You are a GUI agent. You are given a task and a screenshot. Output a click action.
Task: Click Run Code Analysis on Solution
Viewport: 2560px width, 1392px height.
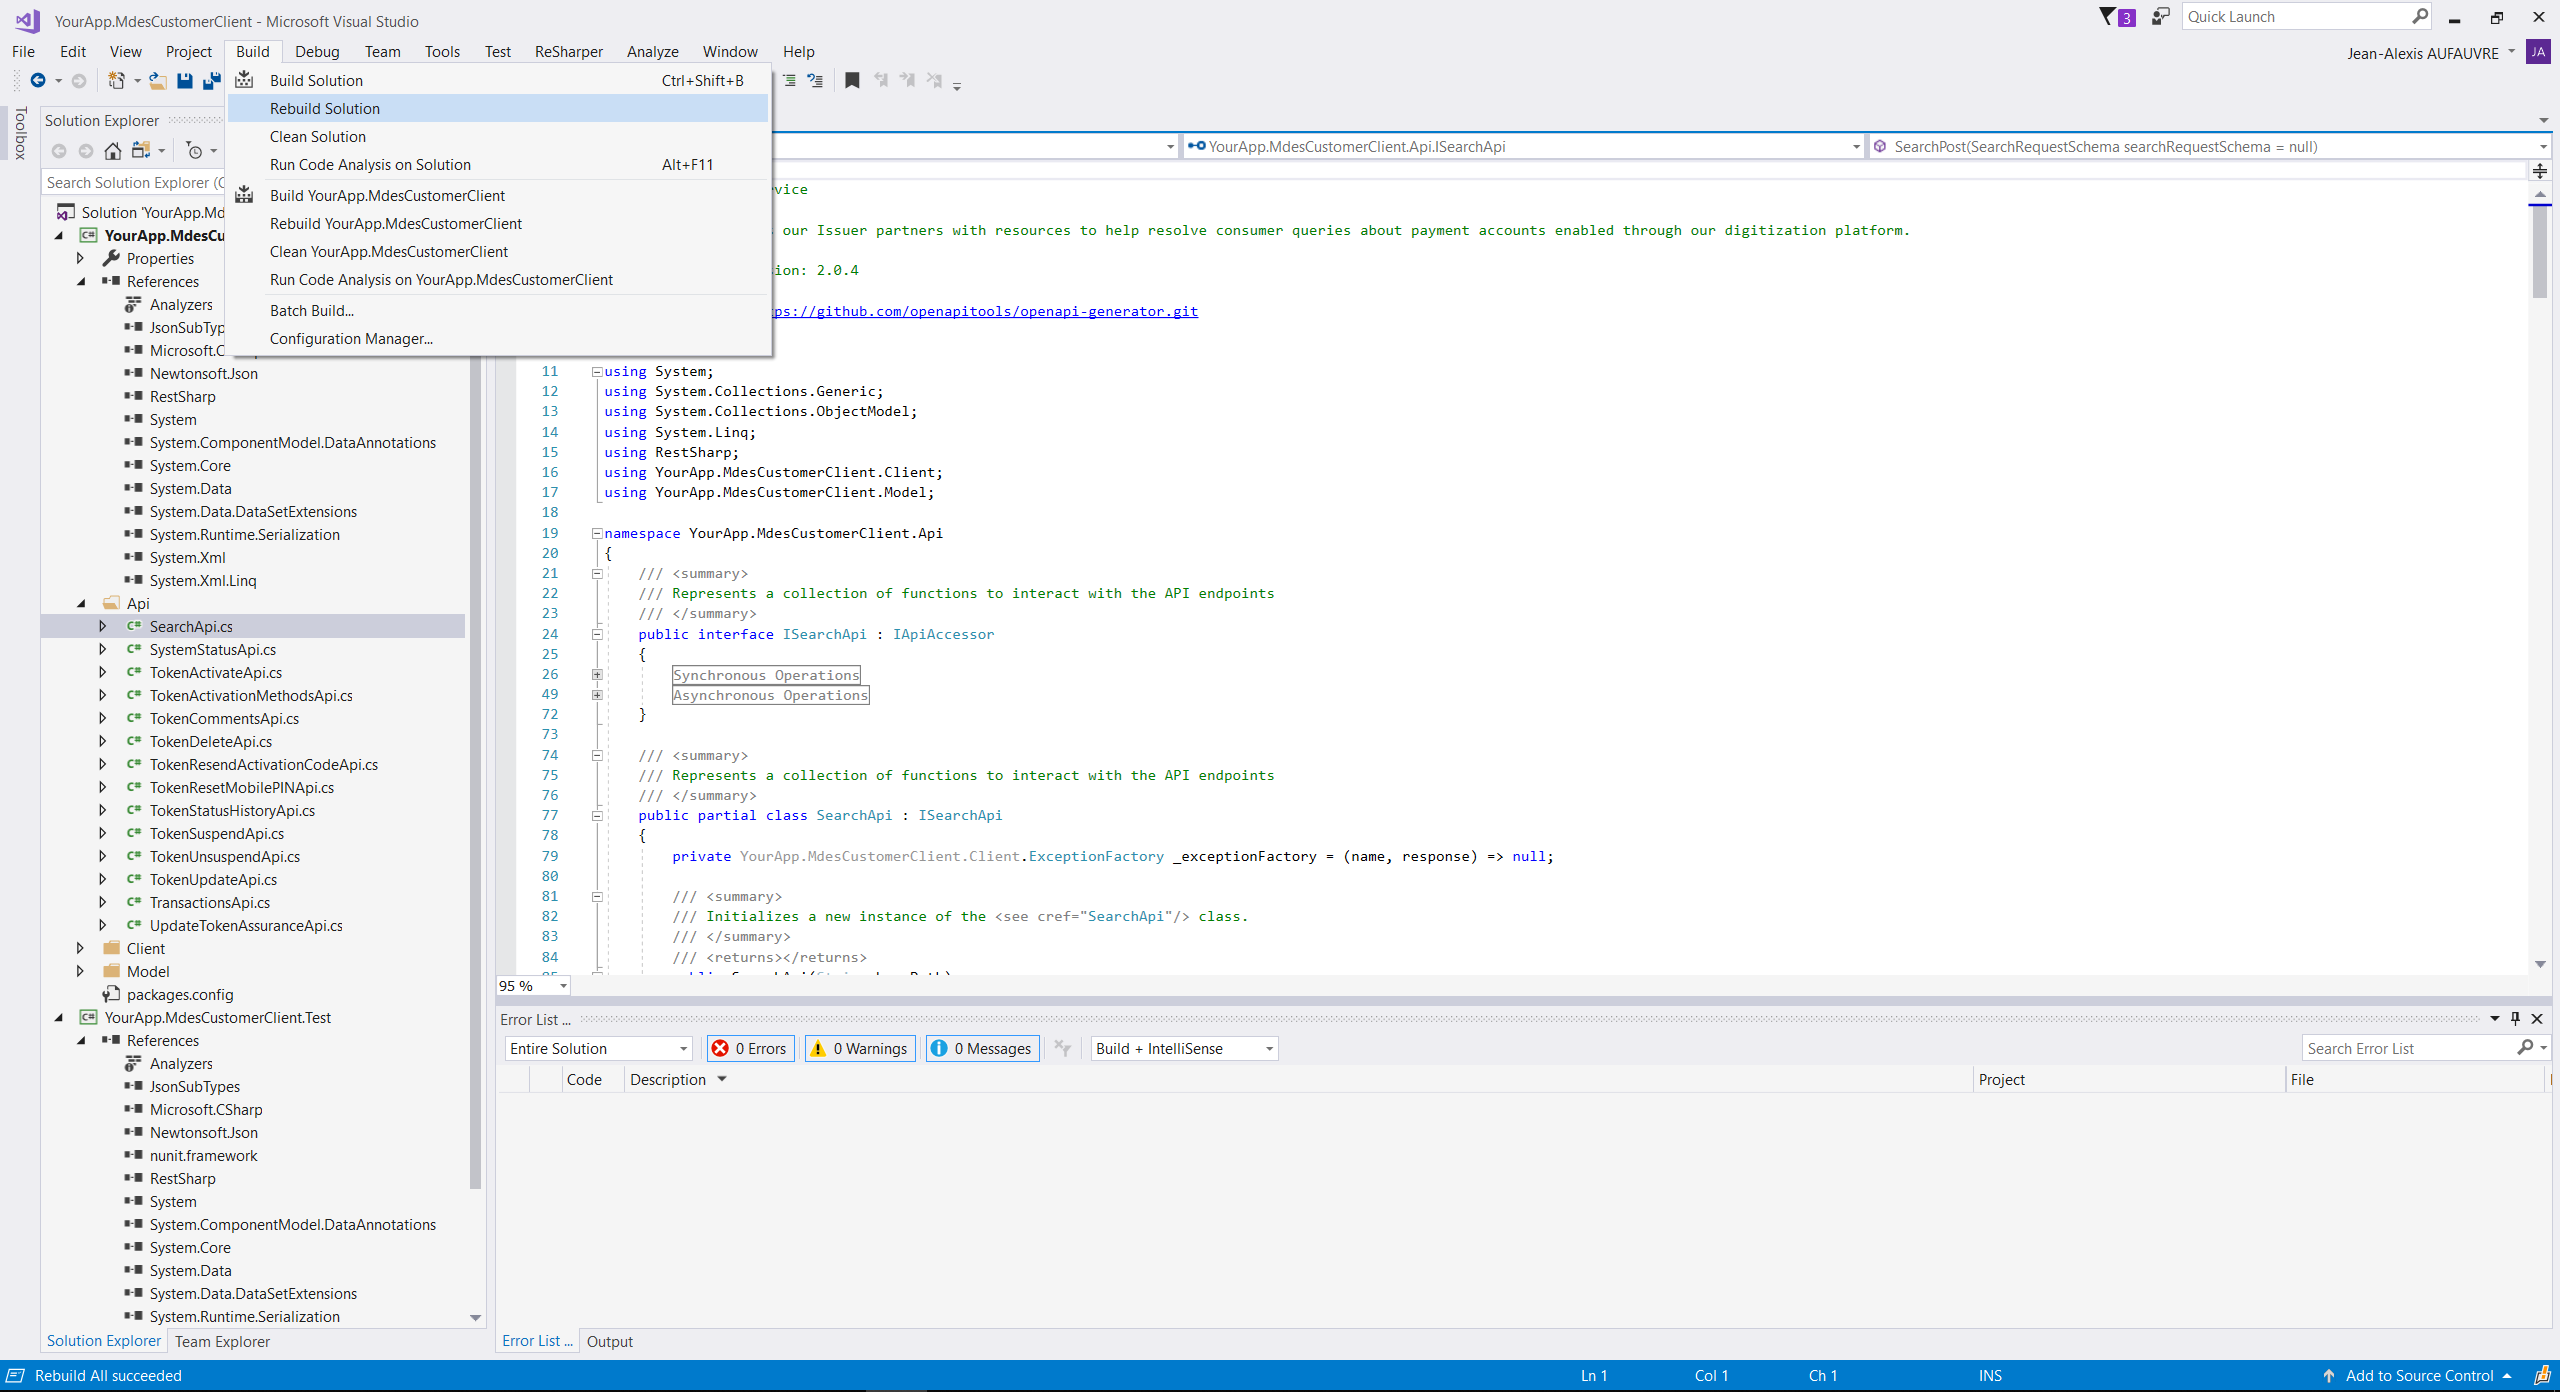tap(497, 164)
